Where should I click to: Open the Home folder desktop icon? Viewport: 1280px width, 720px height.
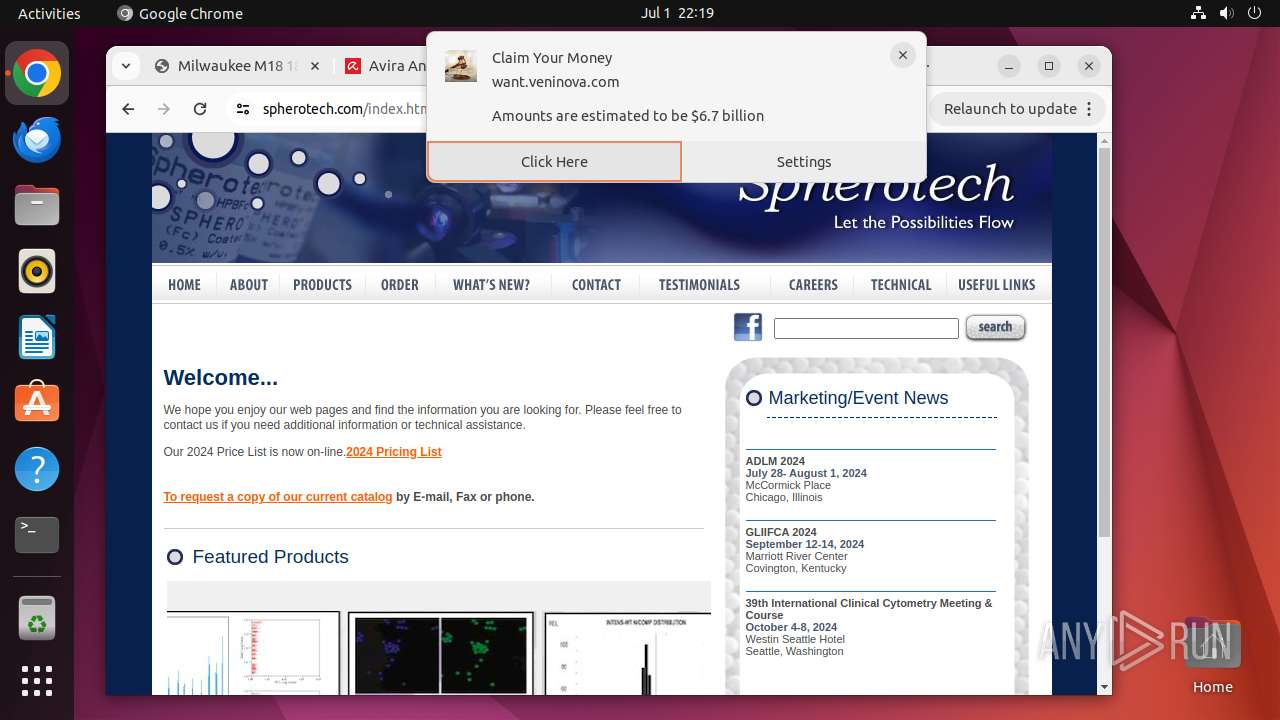point(1212,657)
